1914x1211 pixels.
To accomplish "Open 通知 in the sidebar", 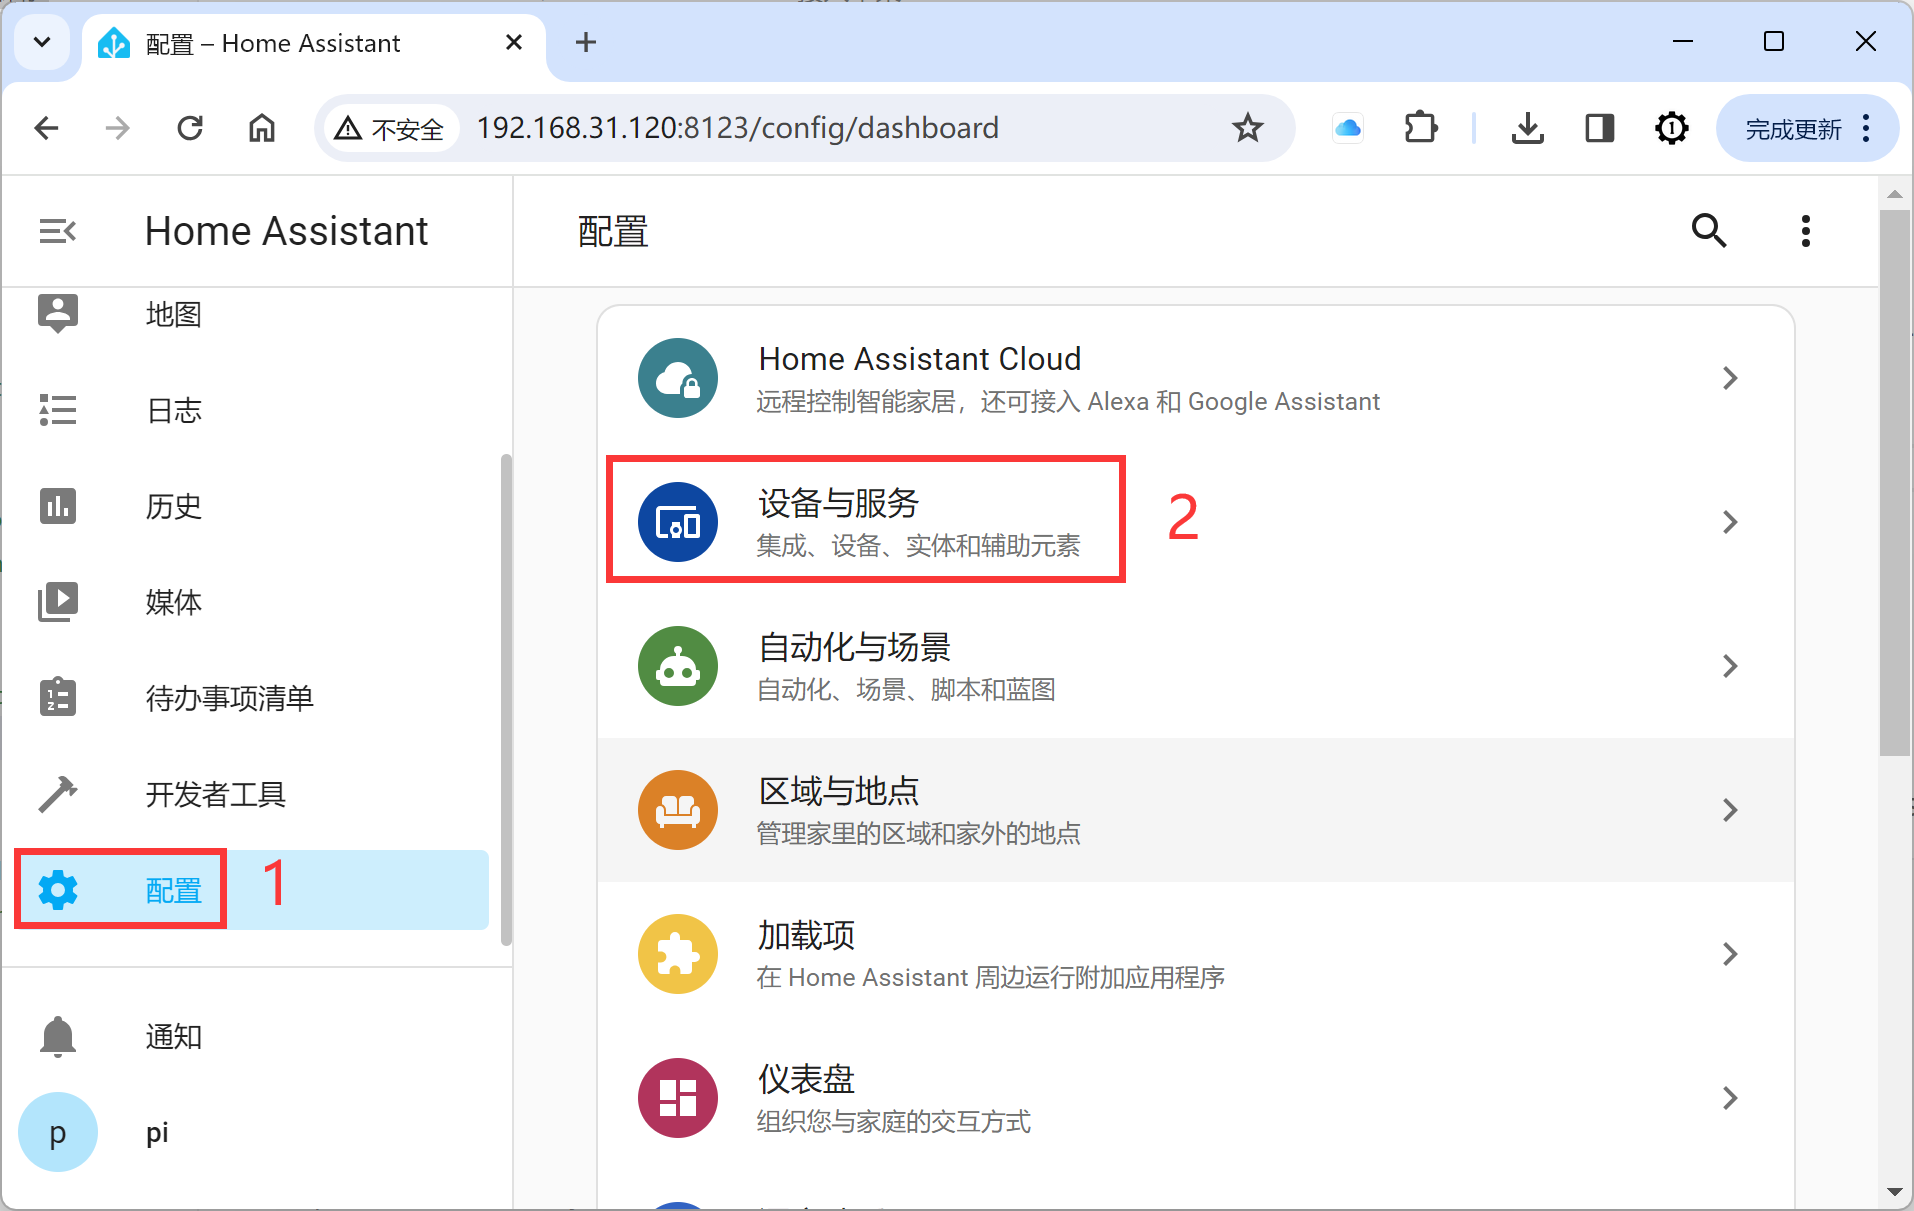I will (173, 1036).
